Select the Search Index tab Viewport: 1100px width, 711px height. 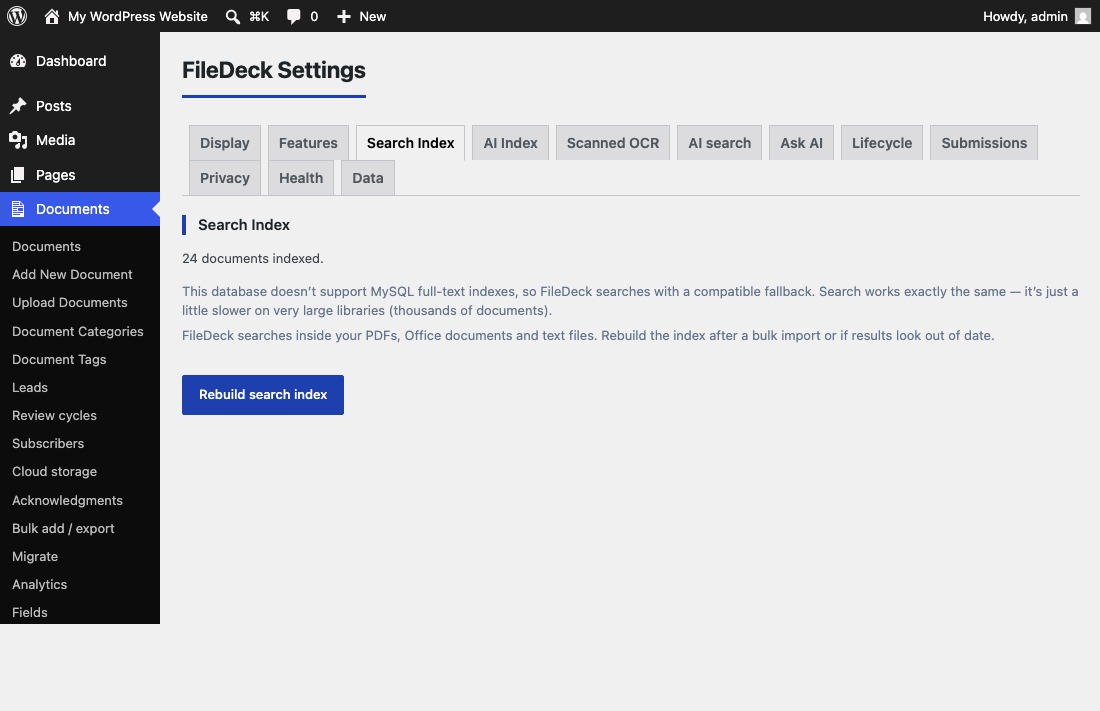point(410,142)
